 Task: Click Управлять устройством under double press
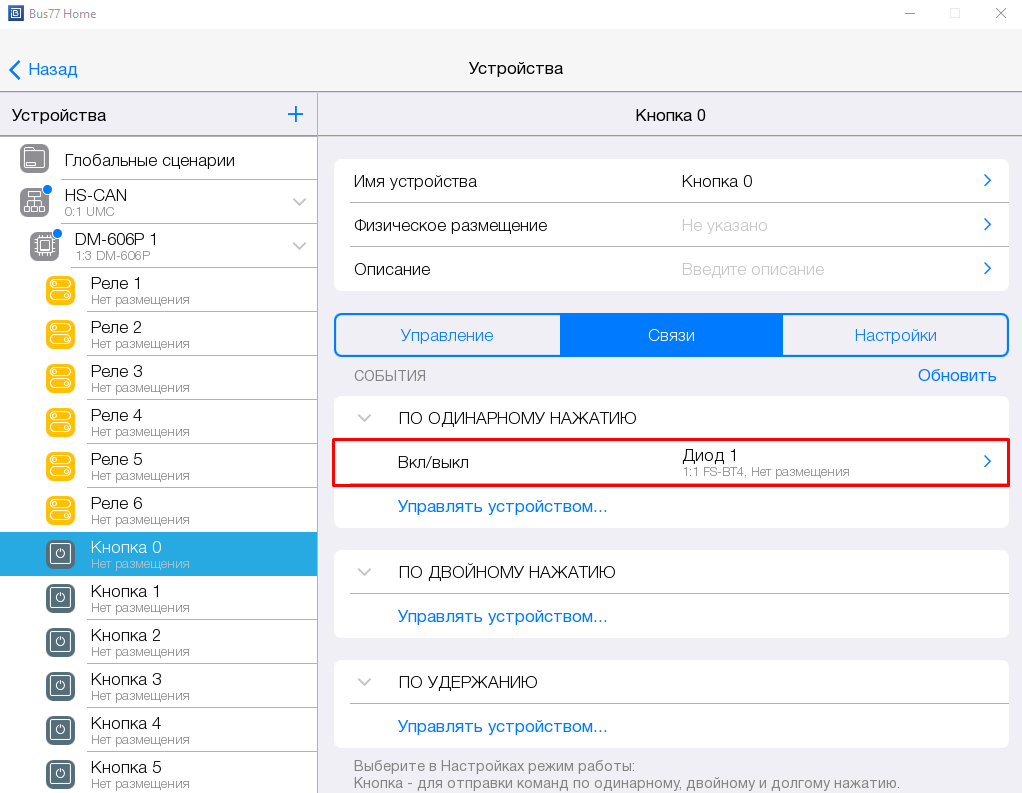(502, 616)
